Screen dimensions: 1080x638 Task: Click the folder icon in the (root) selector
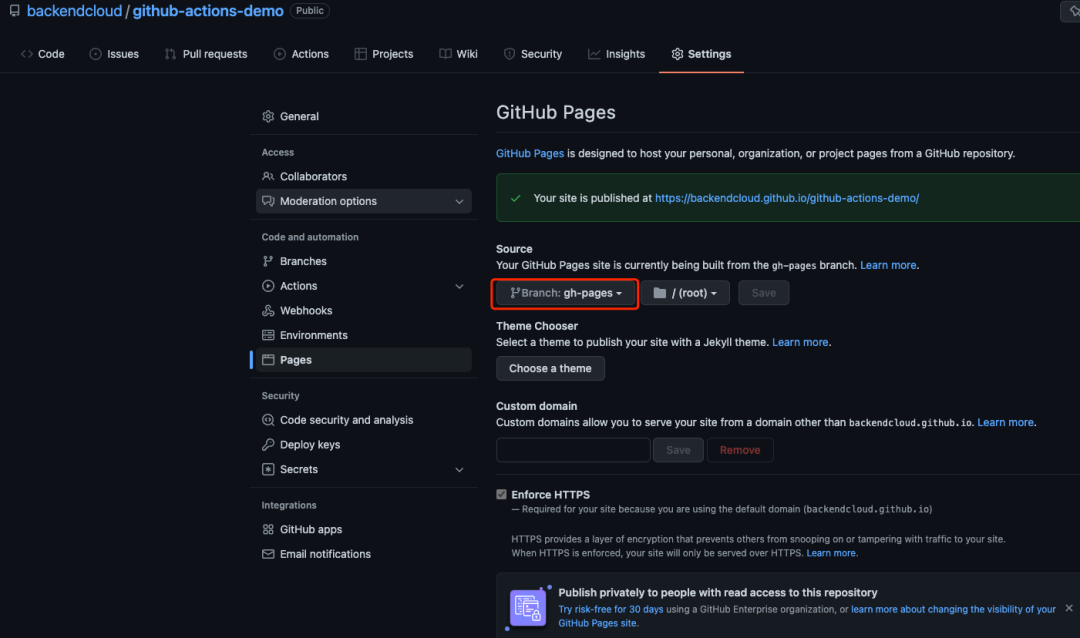tap(661, 292)
